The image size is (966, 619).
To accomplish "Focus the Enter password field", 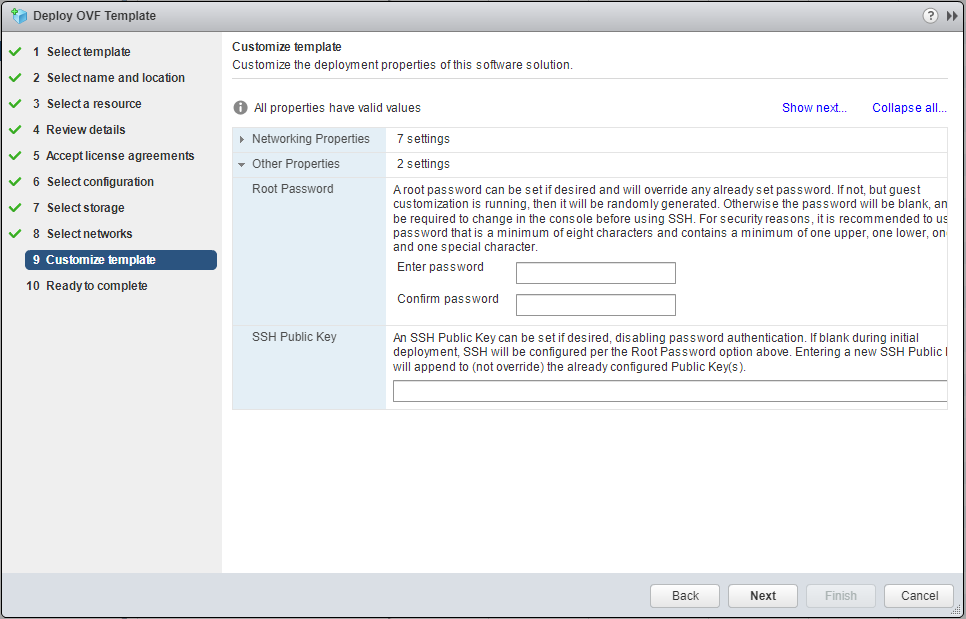I will tap(595, 273).
